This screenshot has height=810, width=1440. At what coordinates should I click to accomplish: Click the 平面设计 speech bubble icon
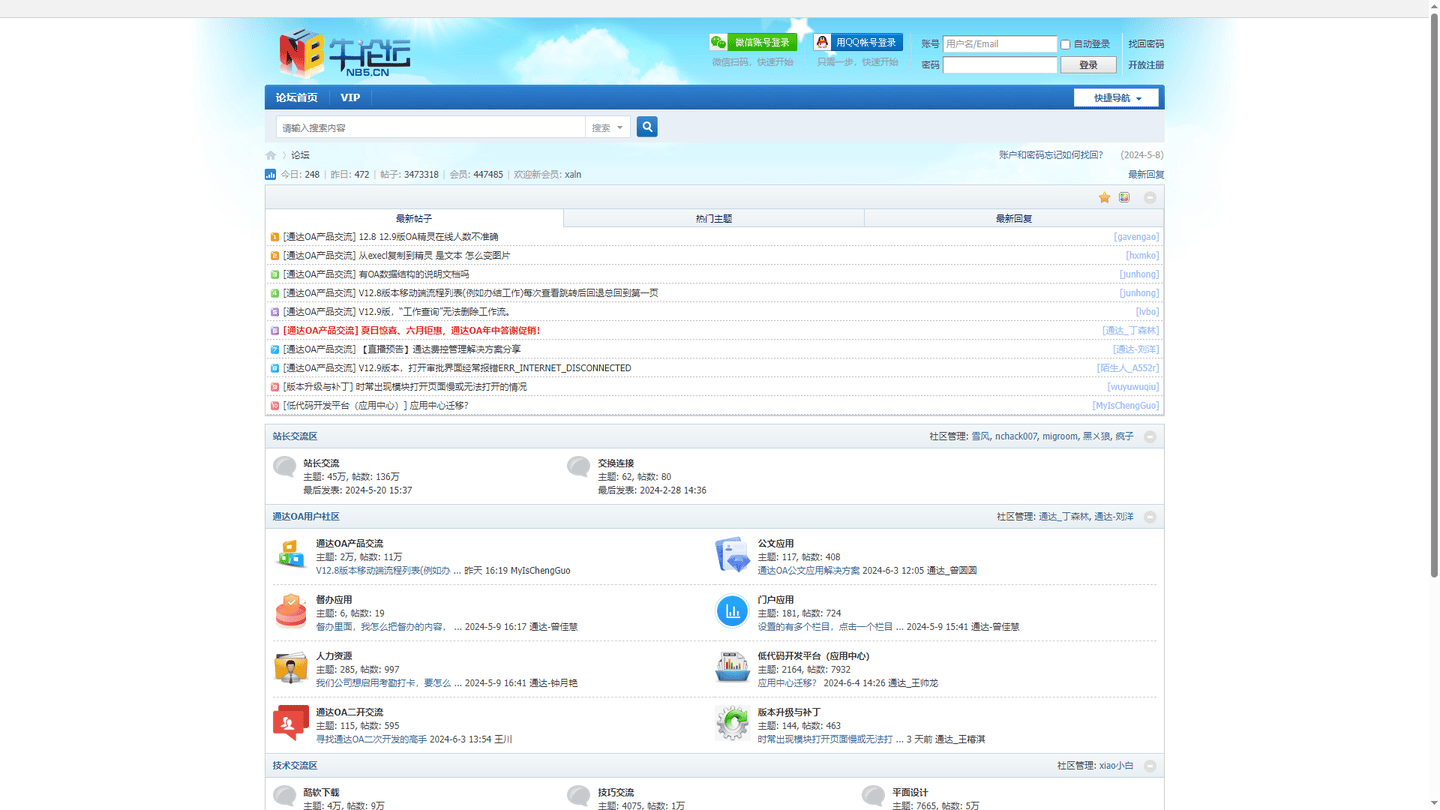(x=874, y=796)
